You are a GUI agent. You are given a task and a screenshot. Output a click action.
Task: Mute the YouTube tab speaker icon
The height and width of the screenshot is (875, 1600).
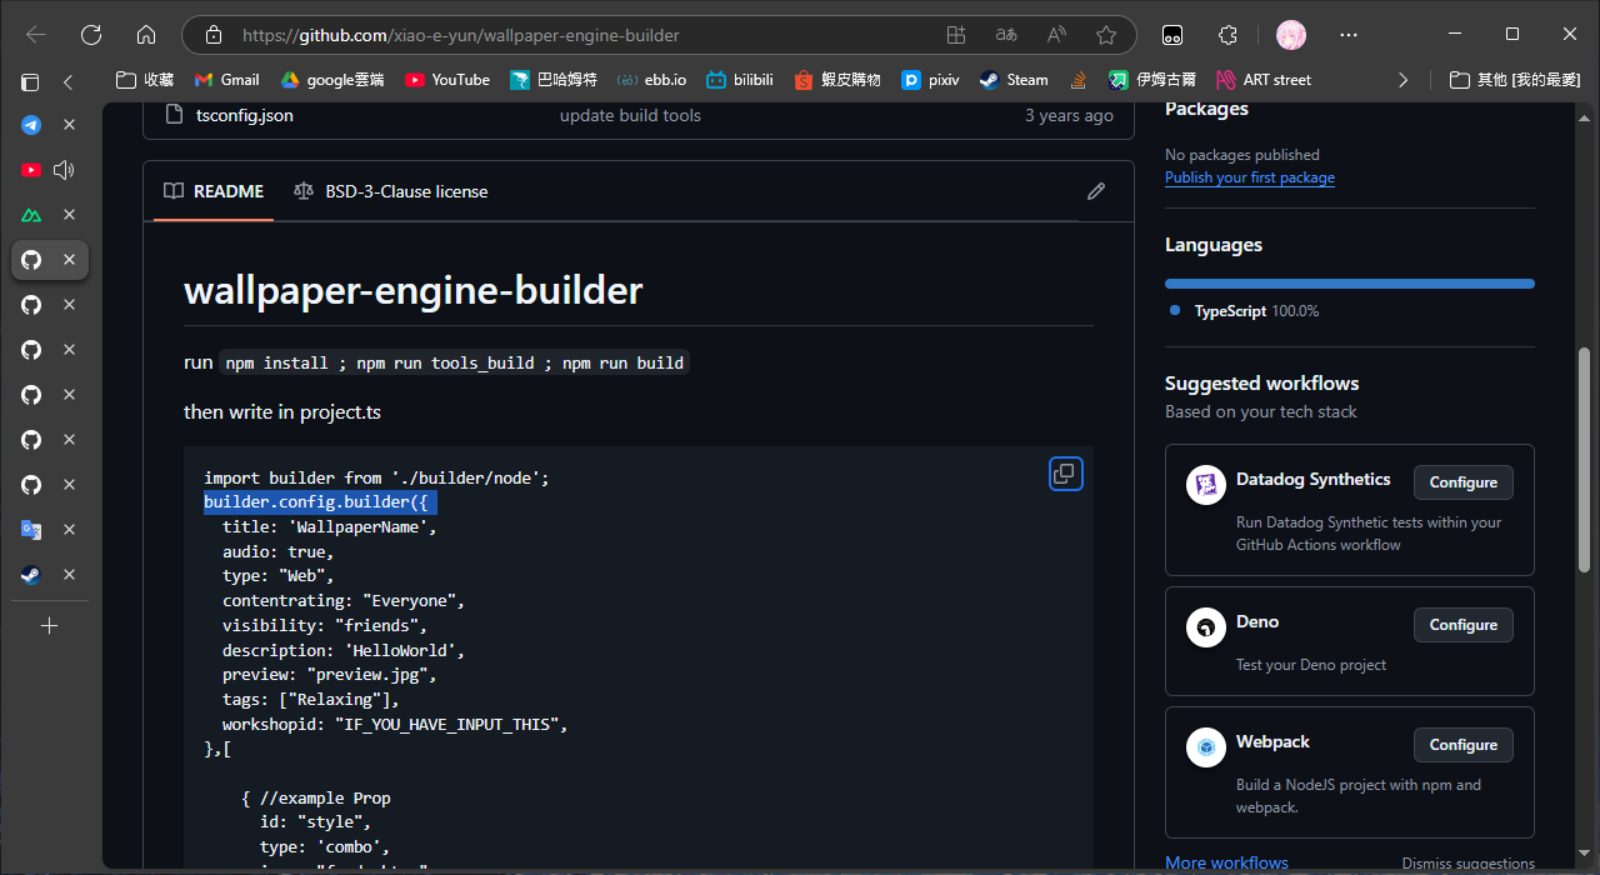64,170
